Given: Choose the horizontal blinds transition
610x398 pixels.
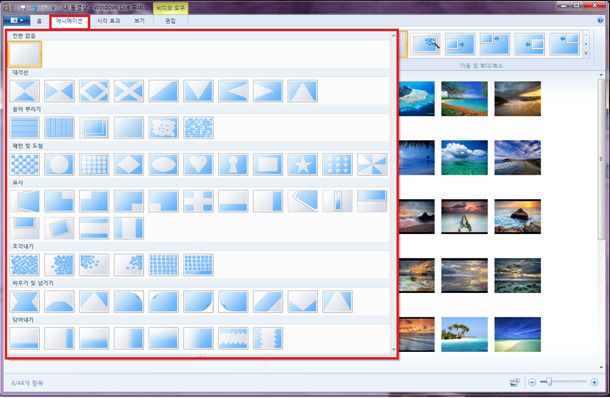Looking at the screenshot, I should [x=25, y=128].
